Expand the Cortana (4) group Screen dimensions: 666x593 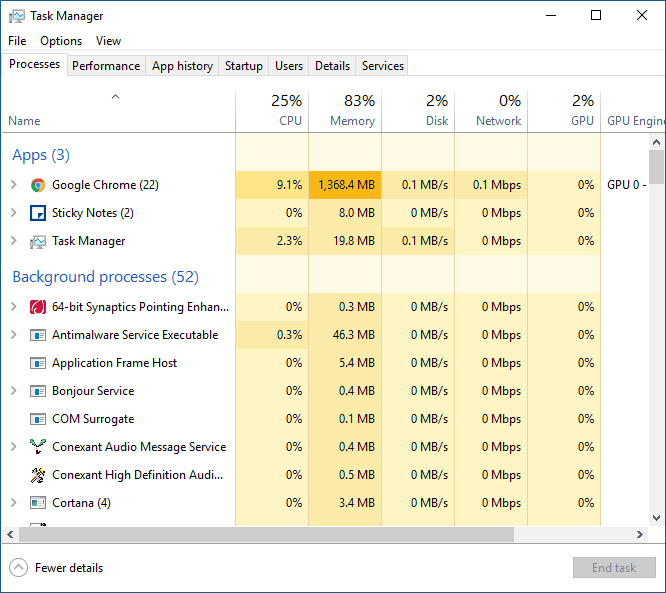14,503
